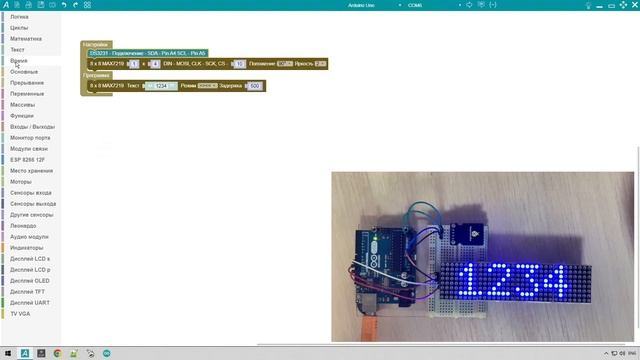Select the Сенсоры входа category
This screenshot has width=640, height=360.
[x=31, y=193]
